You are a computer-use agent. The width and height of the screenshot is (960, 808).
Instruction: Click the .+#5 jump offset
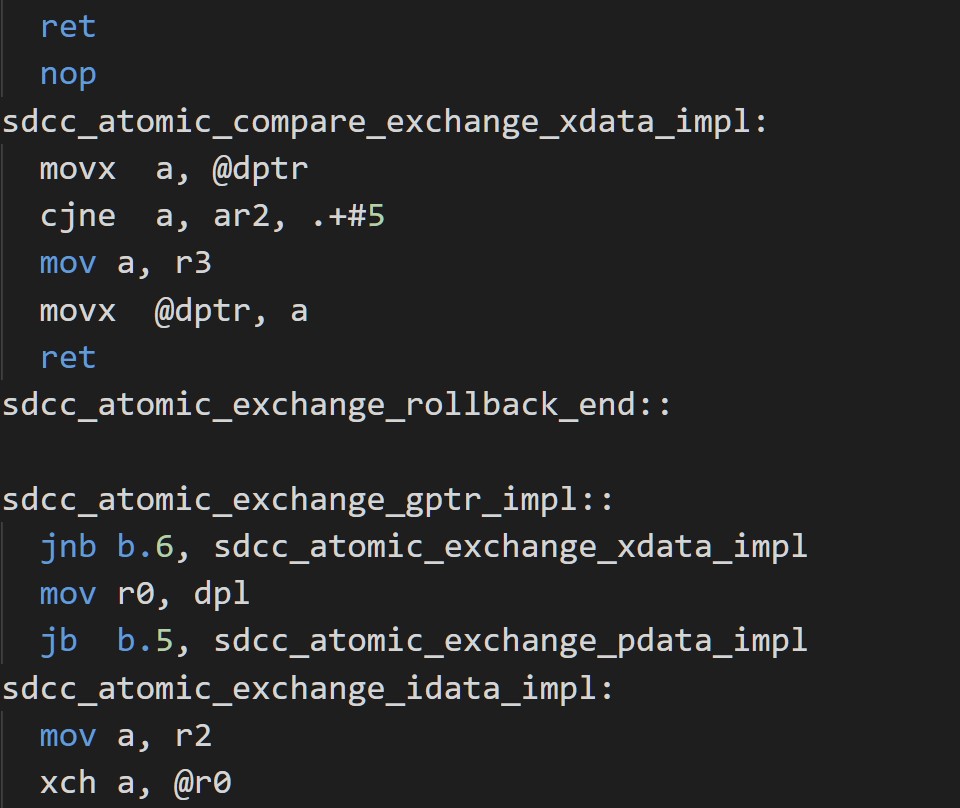click(x=348, y=217)
